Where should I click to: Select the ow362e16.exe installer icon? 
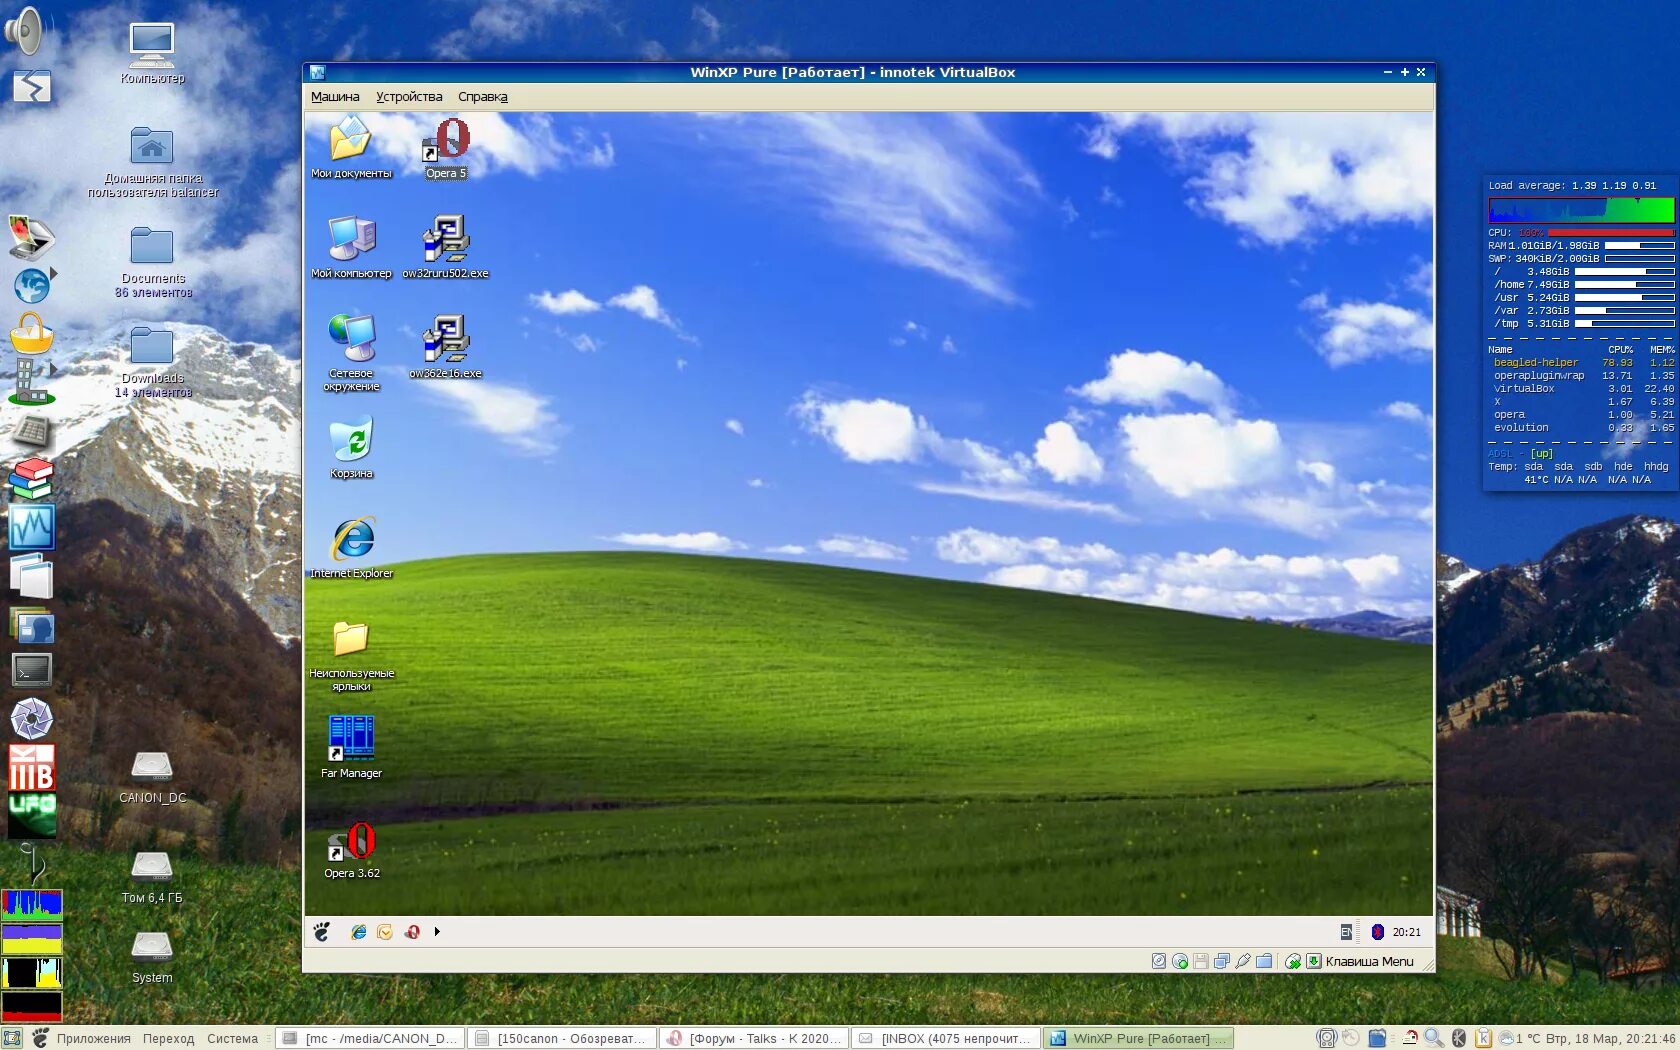pyautogui.click(x=446, y=348)
